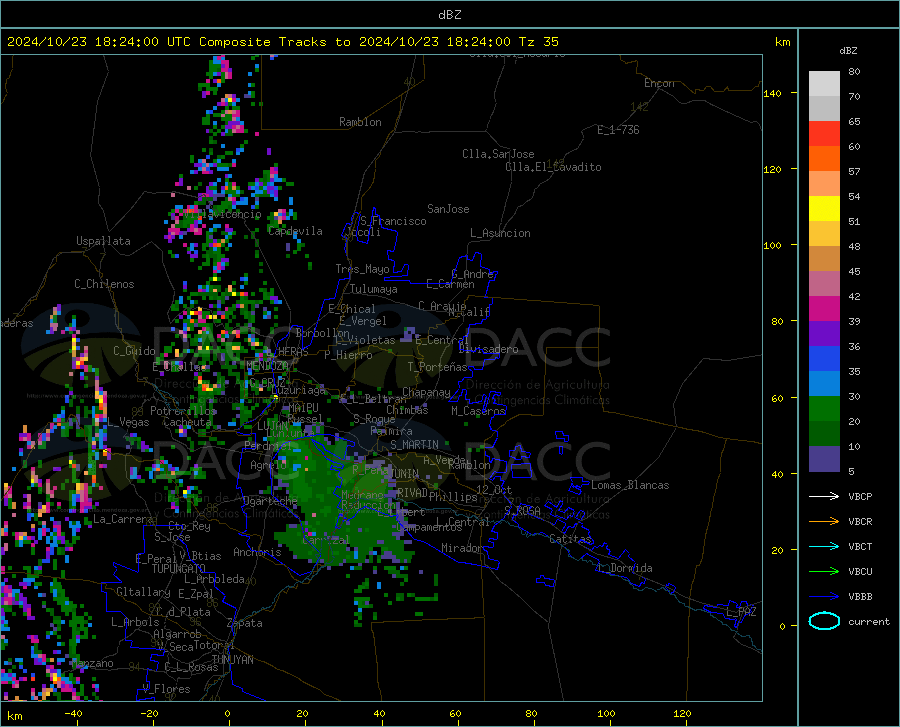Click the Capdevila map label
This screenshot has height=727, width=900.
tap(295, 231)
